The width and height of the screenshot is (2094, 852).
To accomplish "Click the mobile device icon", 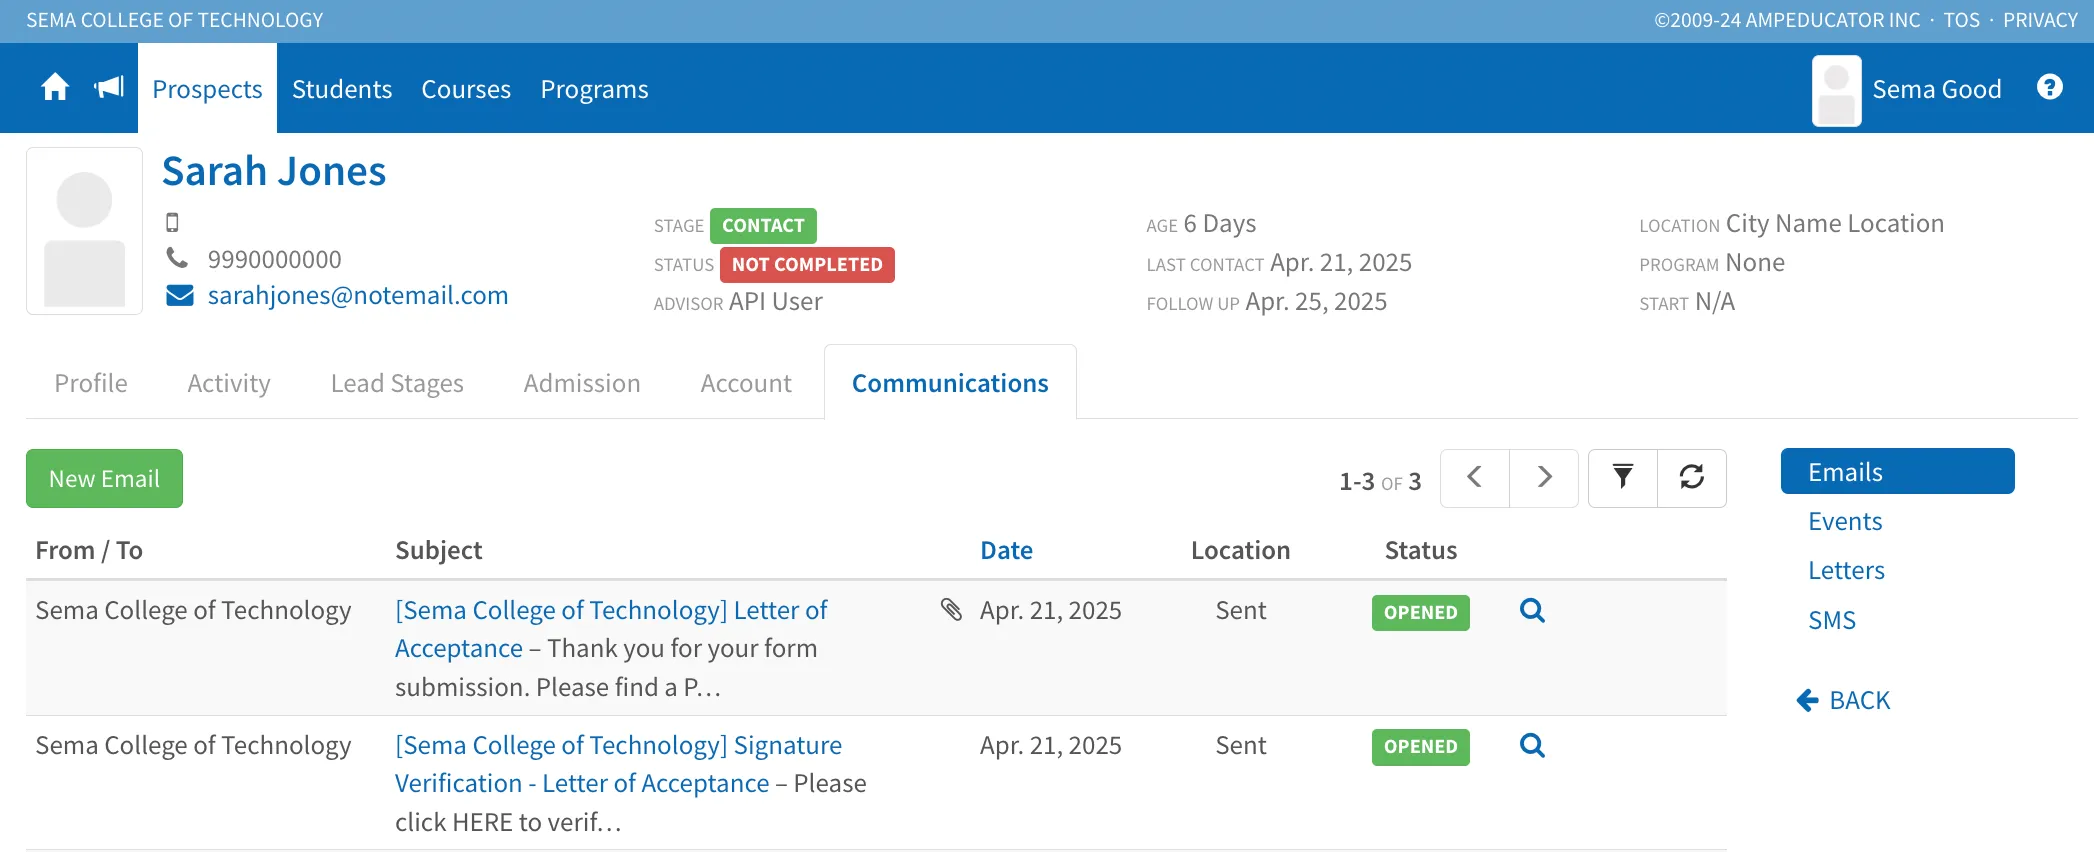I will pyautogui.click(x=172, y=223).
